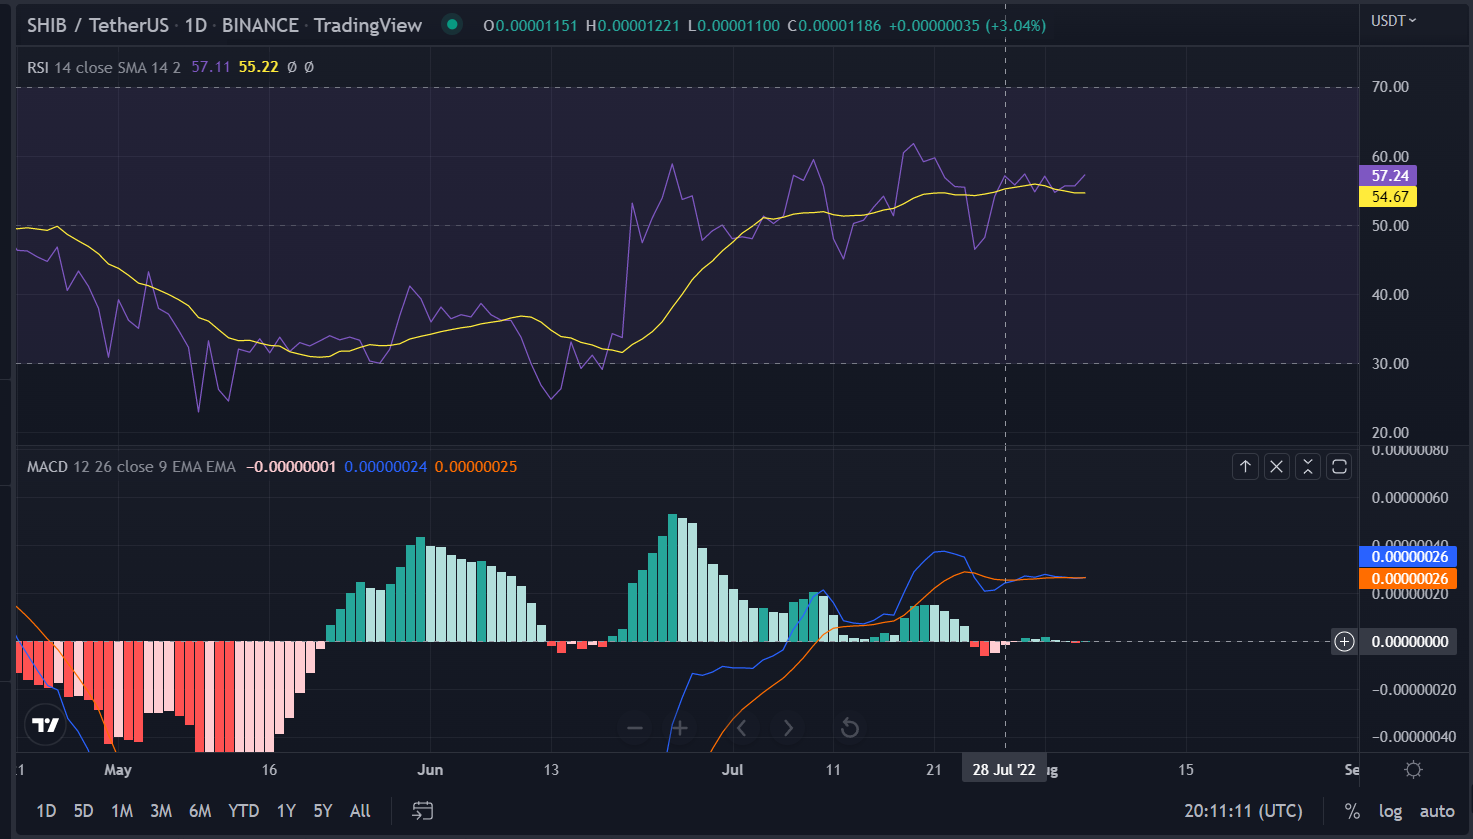Open the time axis settings gear
1473x839 pixels.
click(x=1414, y=770)
